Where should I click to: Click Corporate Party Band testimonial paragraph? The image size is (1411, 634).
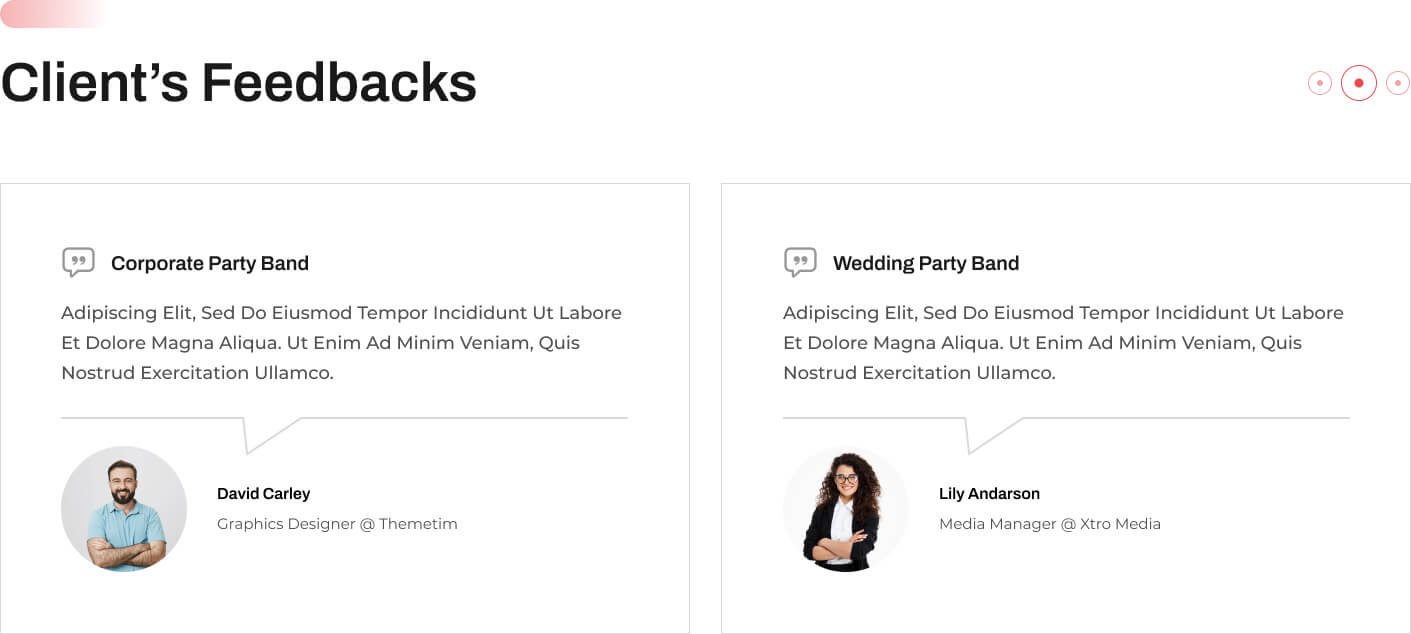click(x=341, y=343)
